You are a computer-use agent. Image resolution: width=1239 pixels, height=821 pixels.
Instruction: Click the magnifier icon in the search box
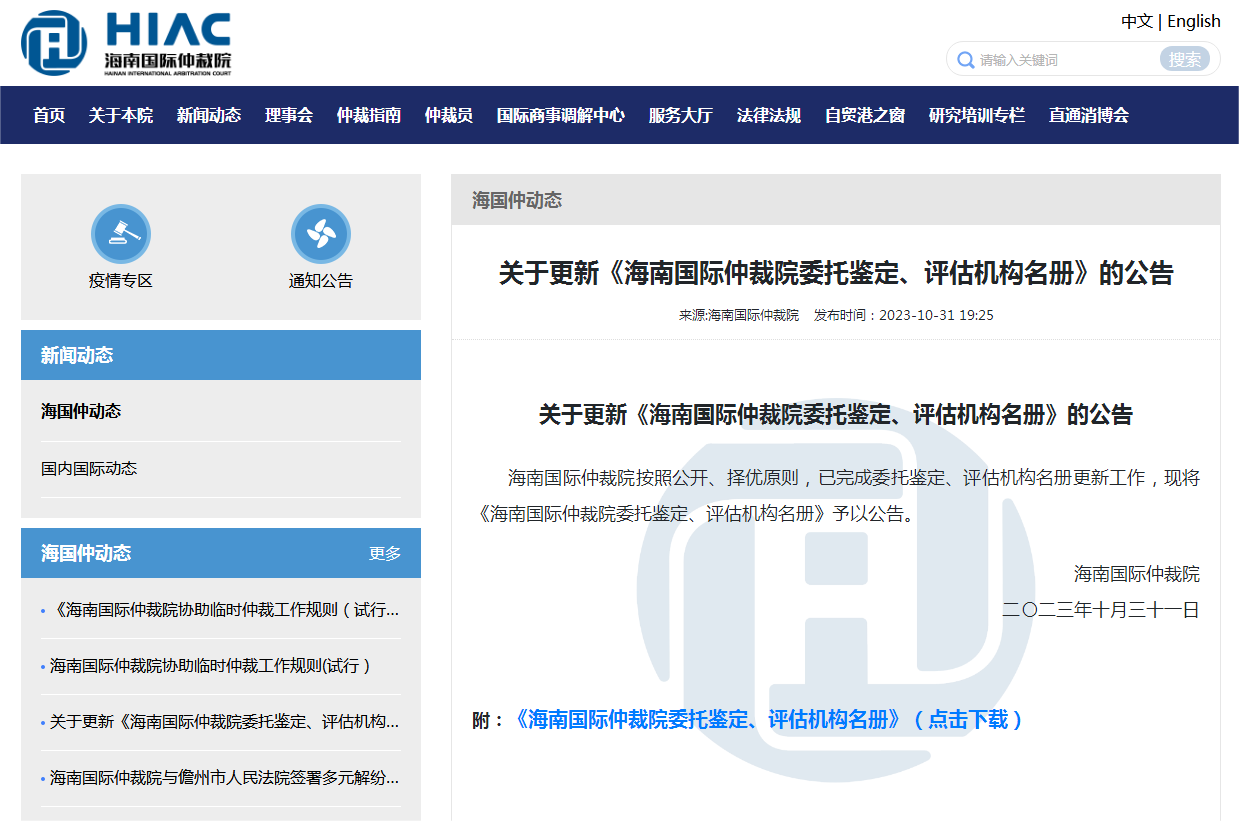[x=965, y=60]
